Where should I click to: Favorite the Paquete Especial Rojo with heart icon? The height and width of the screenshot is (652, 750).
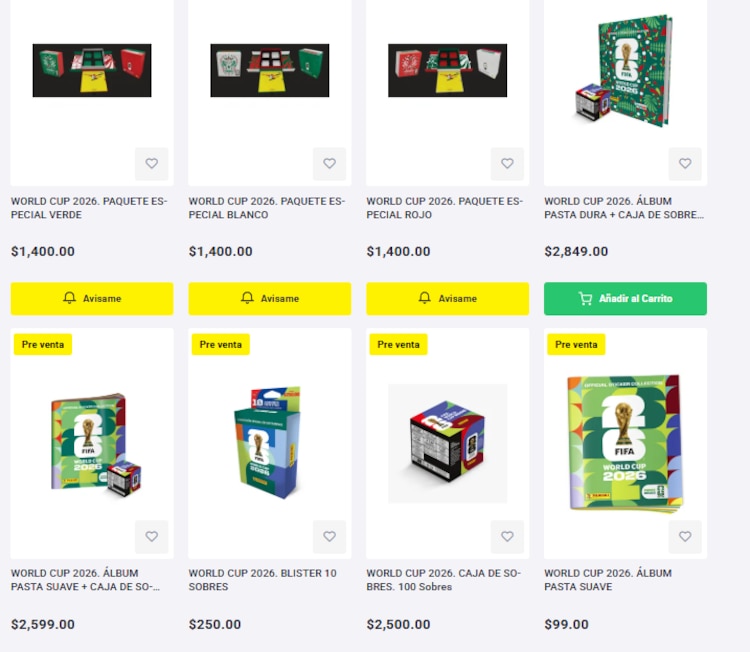(x=507, y=164)
